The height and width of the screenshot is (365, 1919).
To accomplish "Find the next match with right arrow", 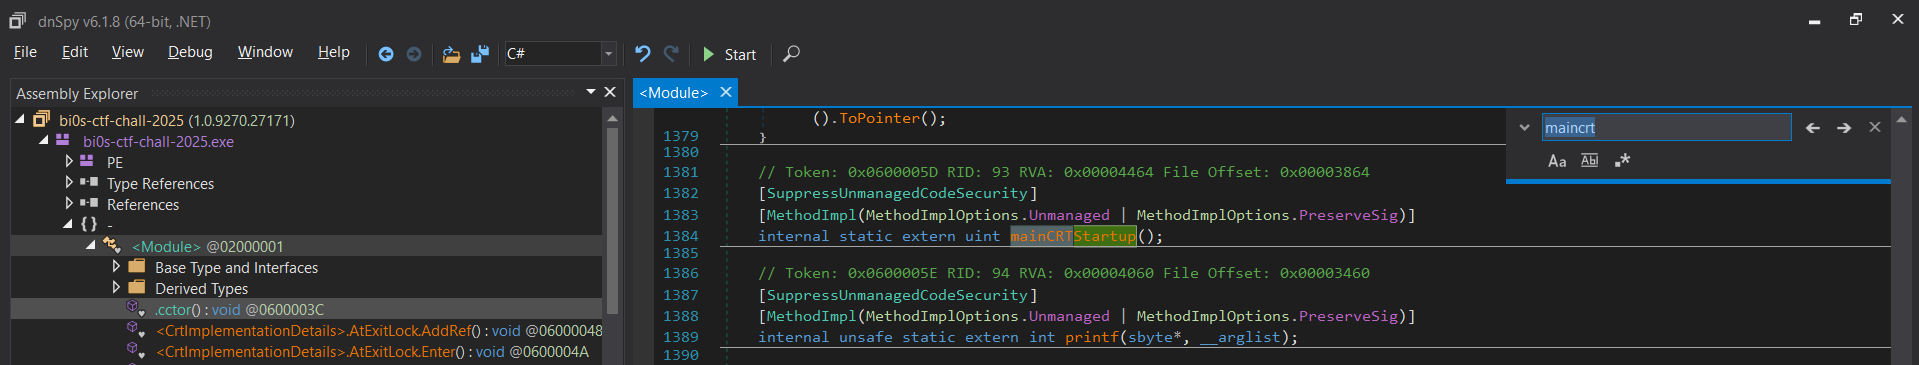I will click(1844, 128).
